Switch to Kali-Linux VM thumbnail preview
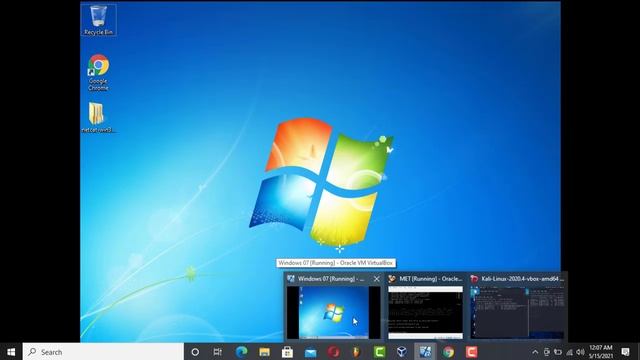Screen dimensions: 640x360 coord(518,312)
